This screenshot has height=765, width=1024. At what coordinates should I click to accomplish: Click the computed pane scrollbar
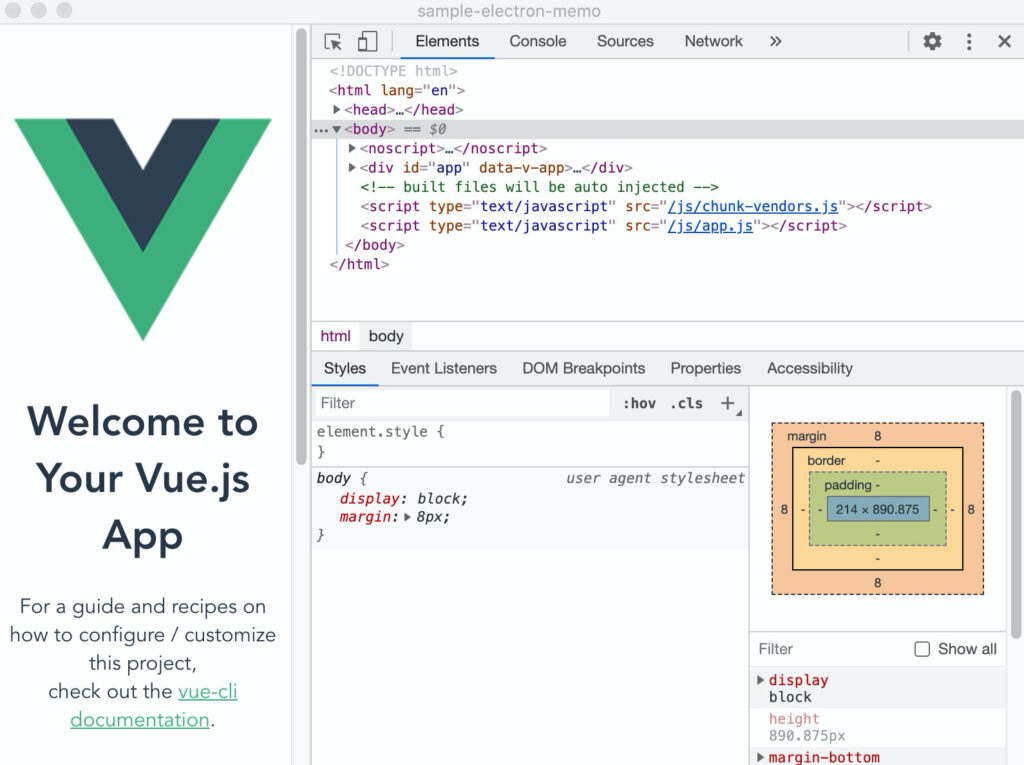pos(1016,514)
